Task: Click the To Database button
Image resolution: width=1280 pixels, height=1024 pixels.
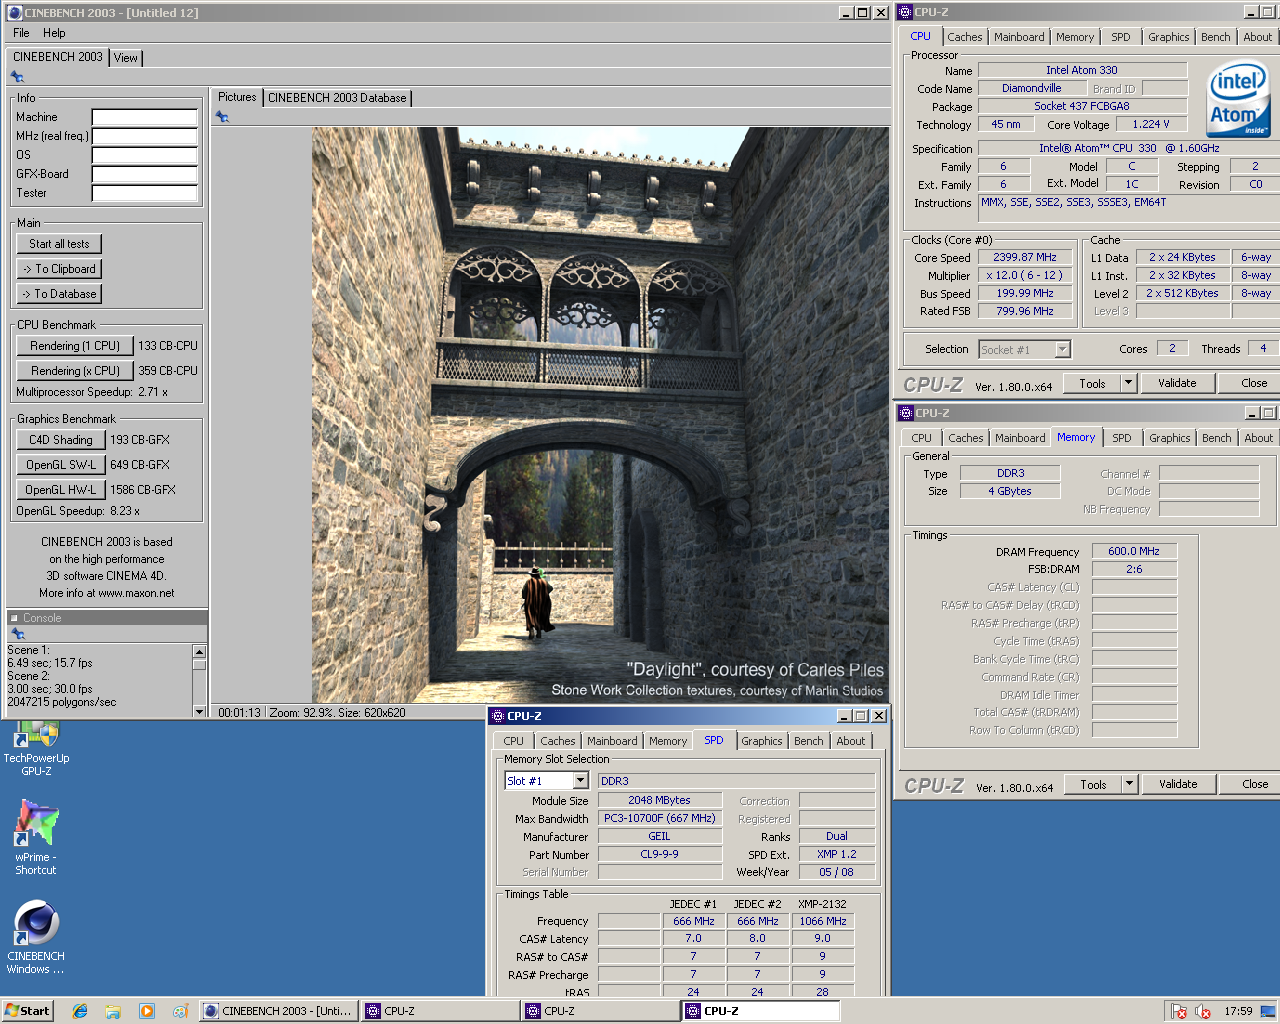Action: click(x=59, y=294)
